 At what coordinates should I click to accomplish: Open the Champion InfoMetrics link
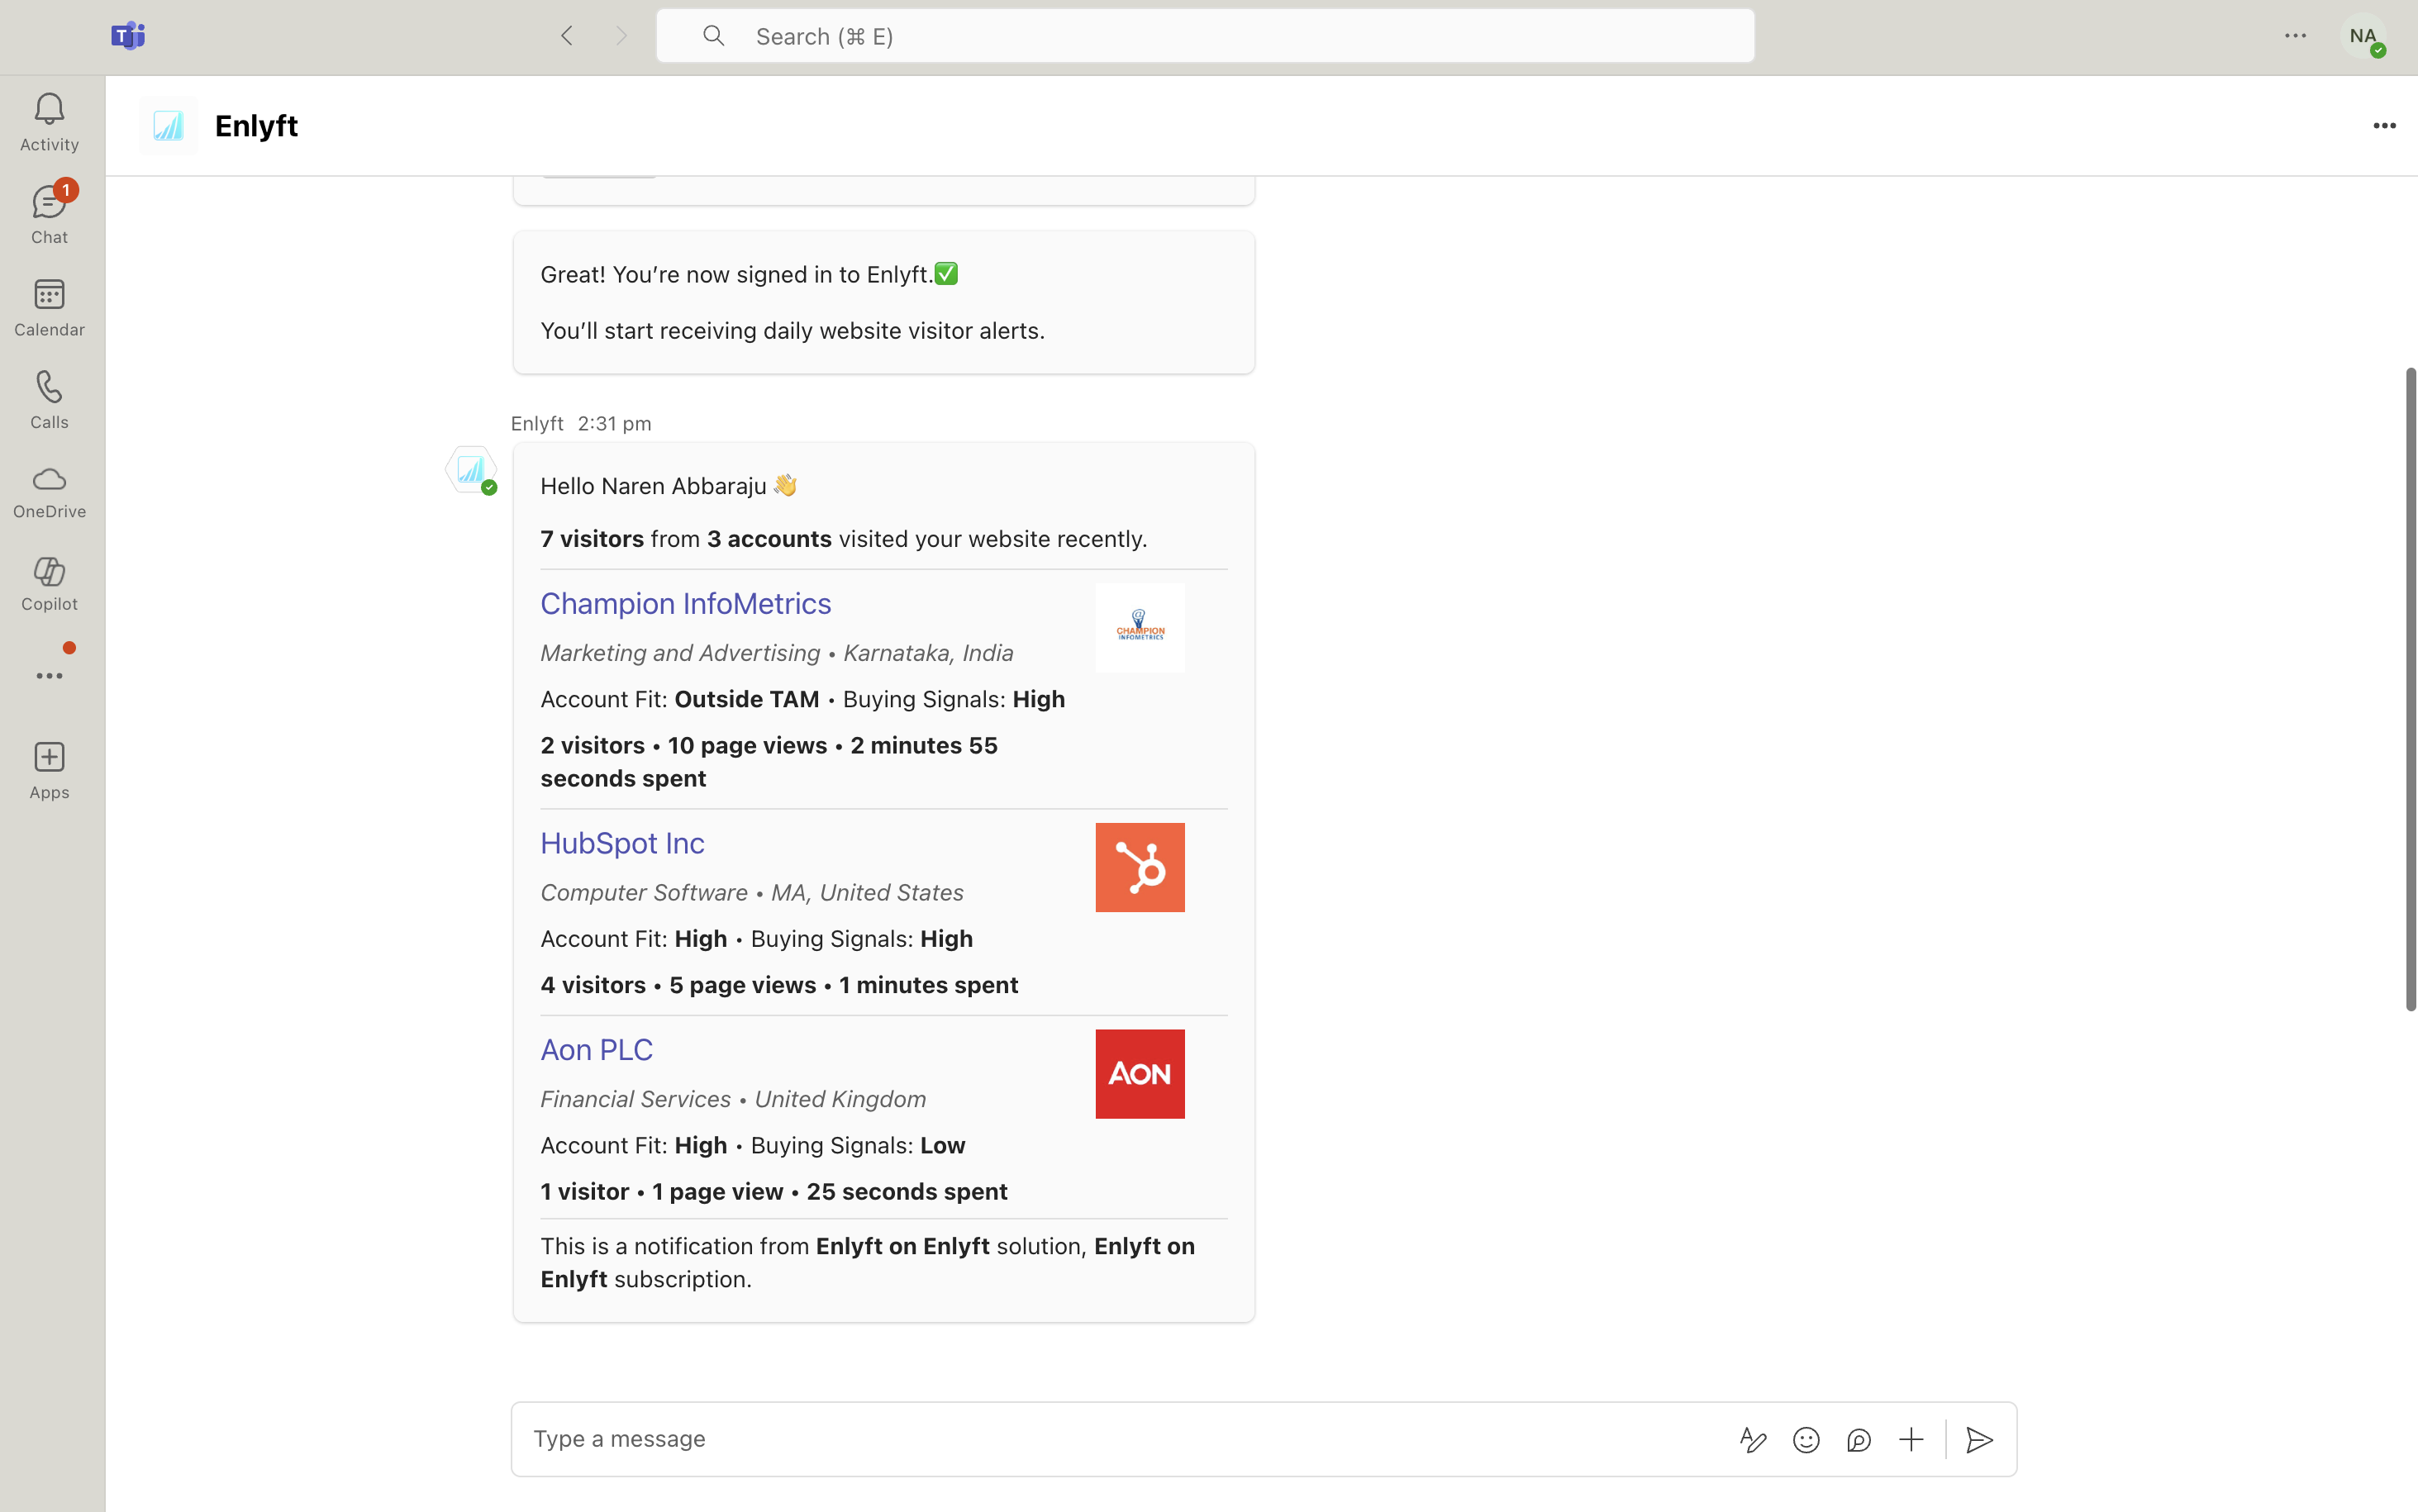[686, 604]
